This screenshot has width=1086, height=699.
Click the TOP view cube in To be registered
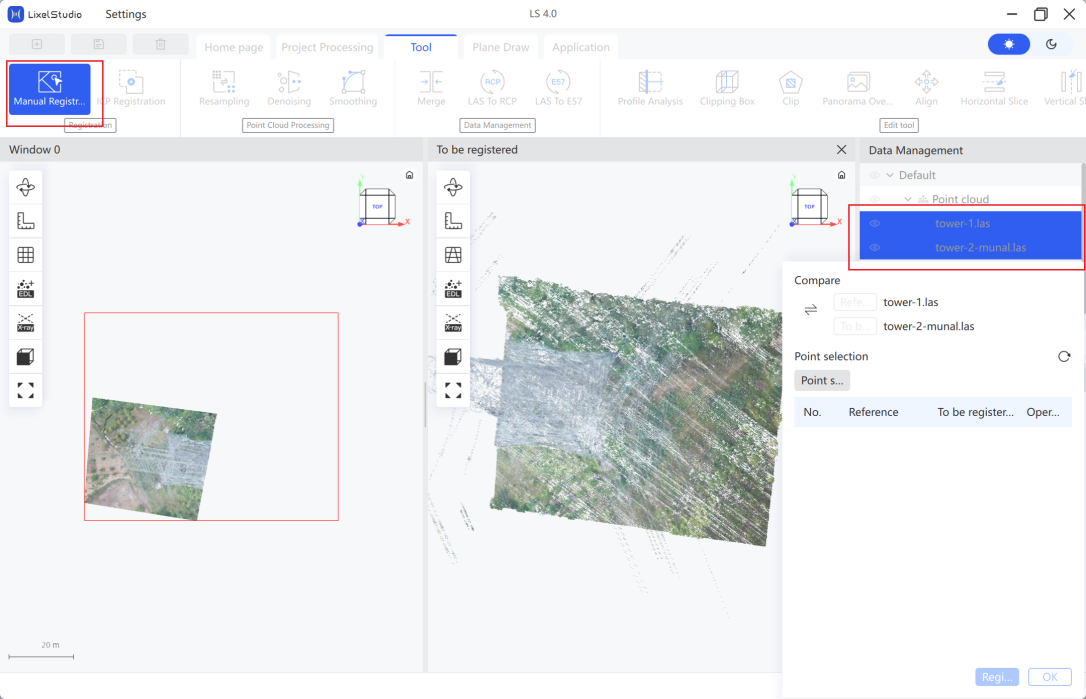(x=809, y=206)
